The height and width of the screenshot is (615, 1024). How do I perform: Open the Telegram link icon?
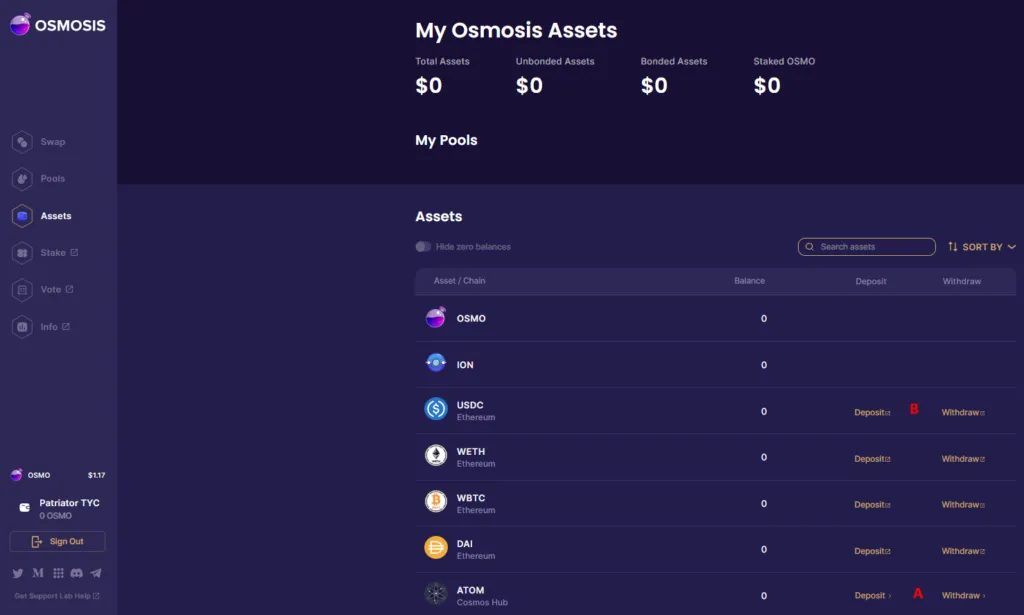[96, 573]
